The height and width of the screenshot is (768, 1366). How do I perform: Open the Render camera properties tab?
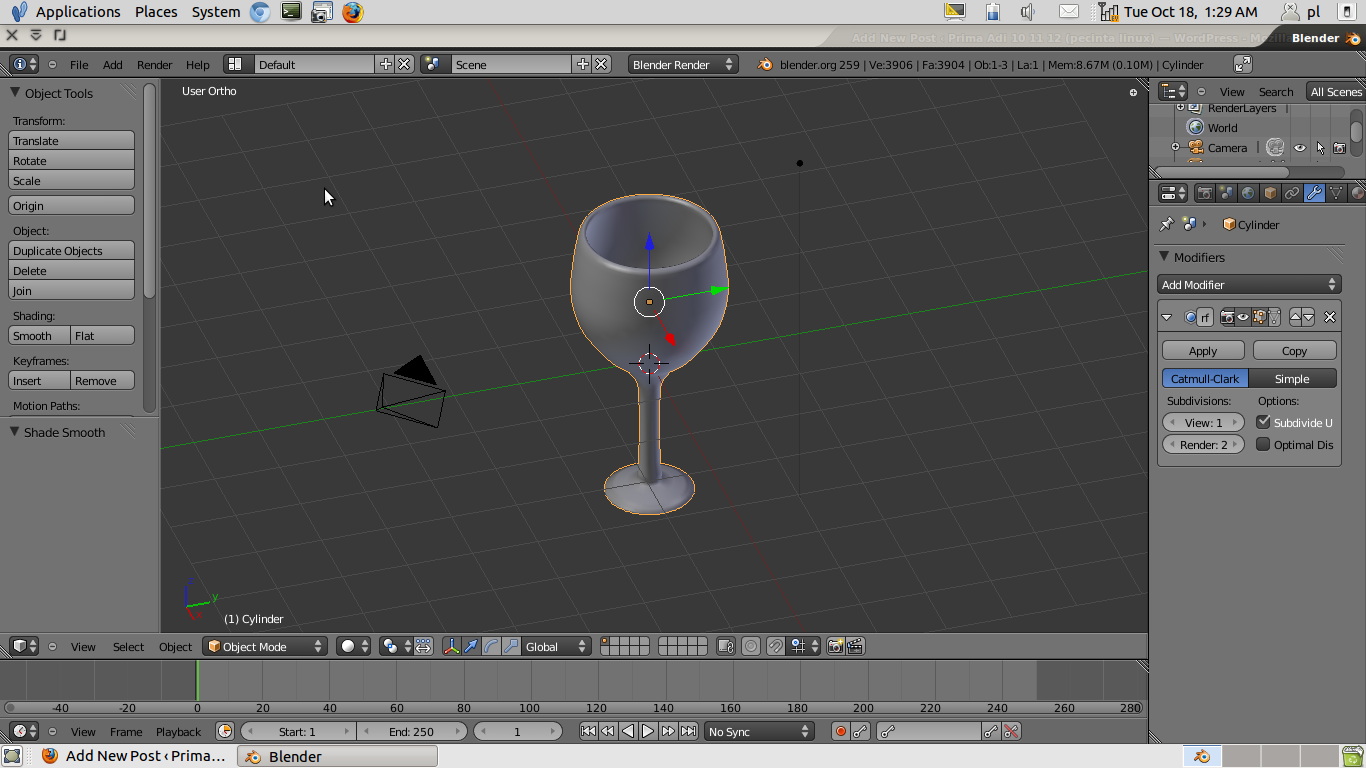[1205, 193]
